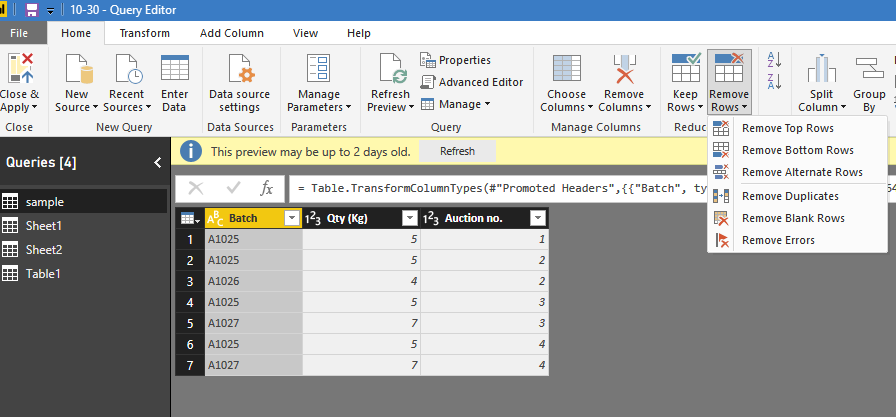Open the Help tab
The height and width of the screenshot is (417, 896).
pos(358,33)
